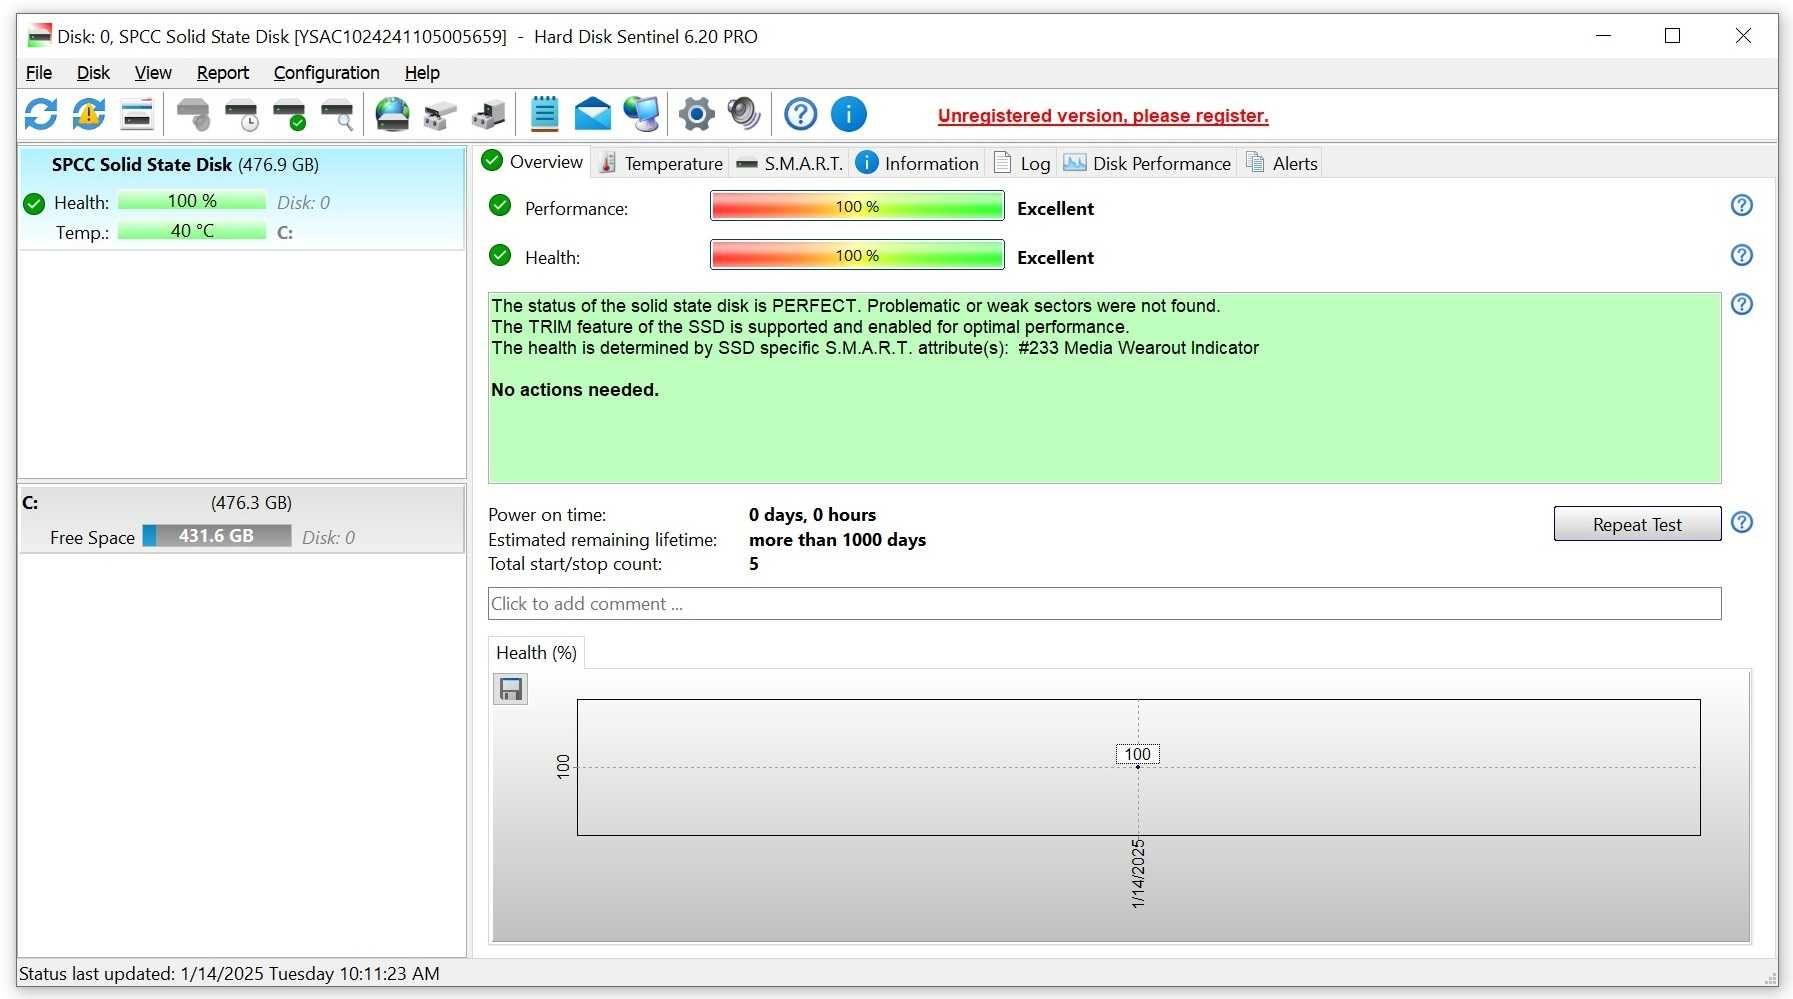
Task: Click help icon beside Health bar row
Action: (x=1742, y=255)
